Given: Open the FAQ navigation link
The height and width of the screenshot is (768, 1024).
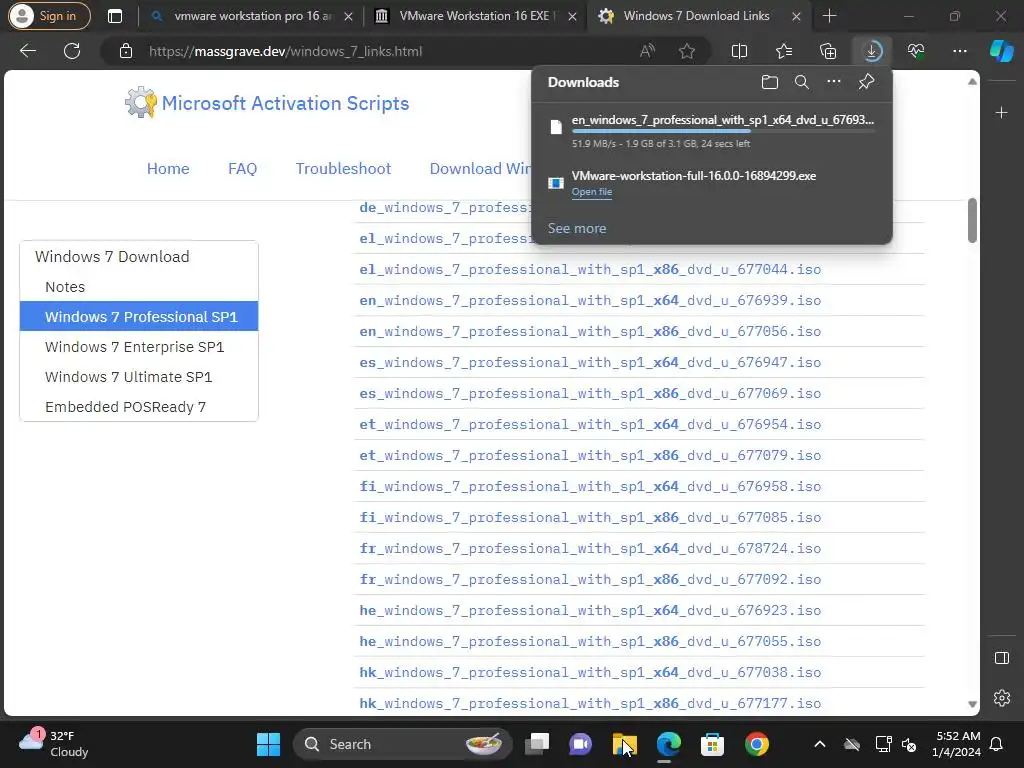Looking at the screenshot, I should pyautogui.click(x=242, y=168).
